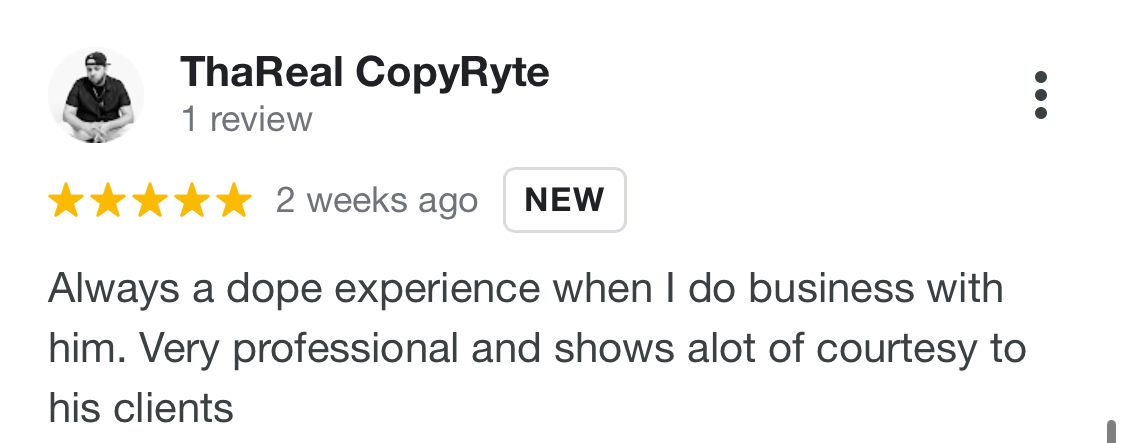This screenshot has height=443, width=1125.
Task: Click the scrollbar at the bottom right
Action: (x=1110, y=430)
